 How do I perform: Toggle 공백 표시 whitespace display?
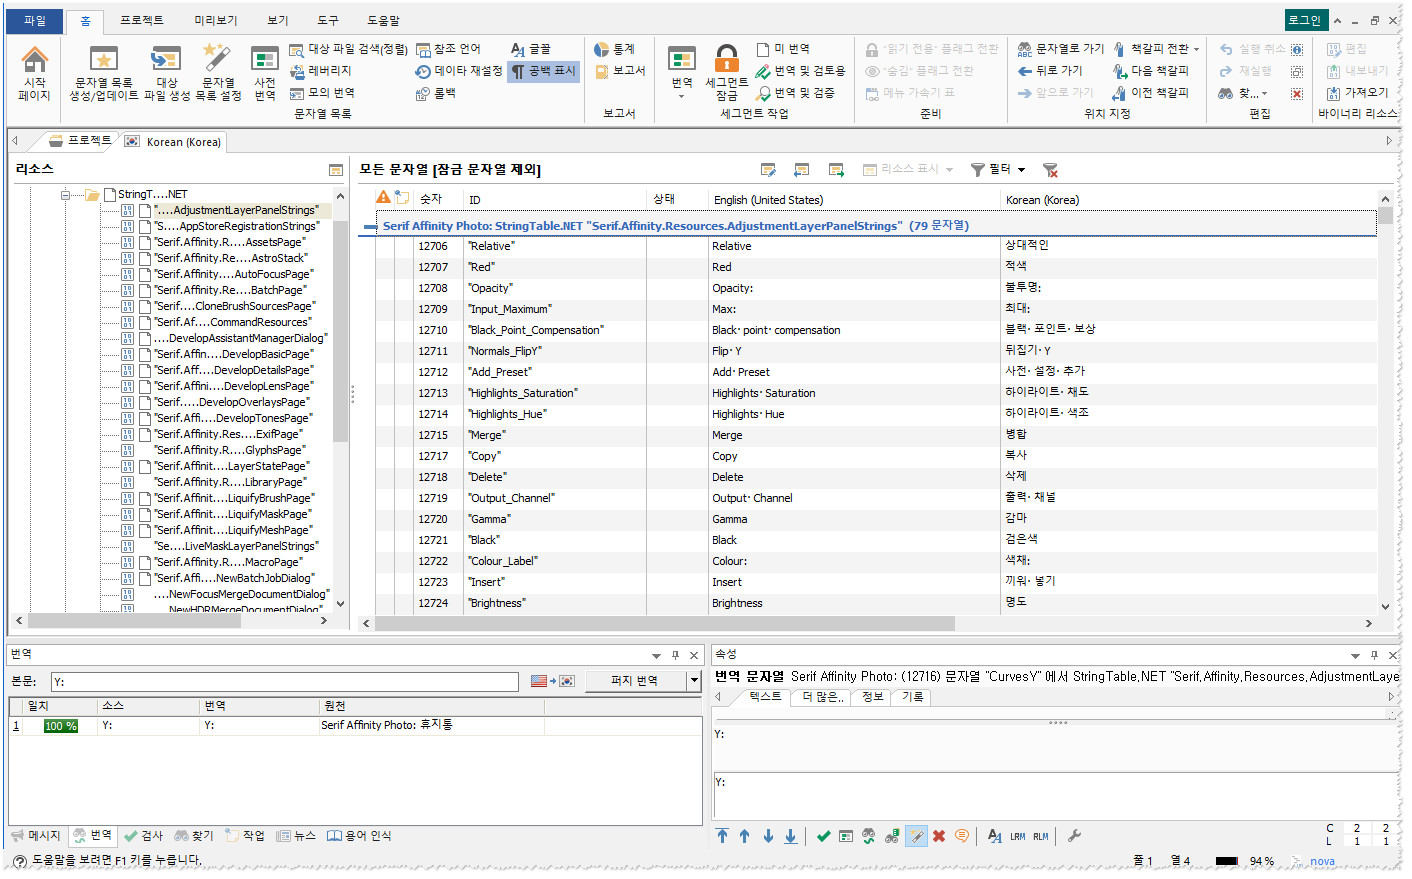[x=543, y=71]
